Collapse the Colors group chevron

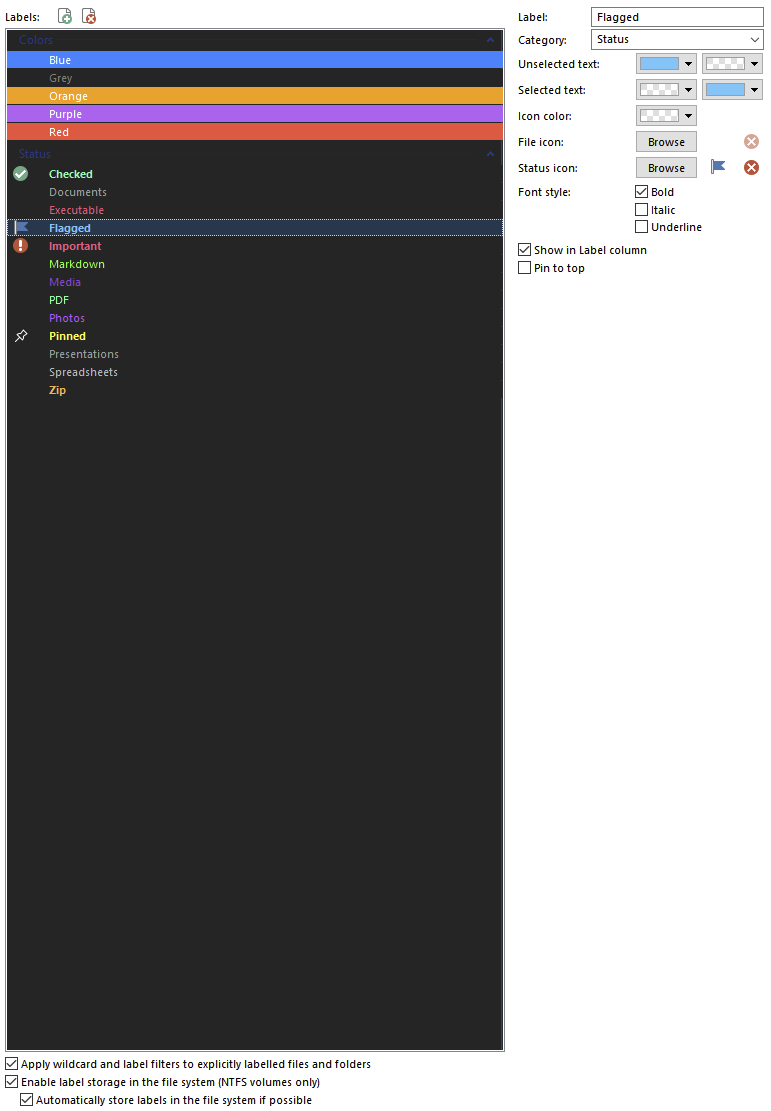490,40
